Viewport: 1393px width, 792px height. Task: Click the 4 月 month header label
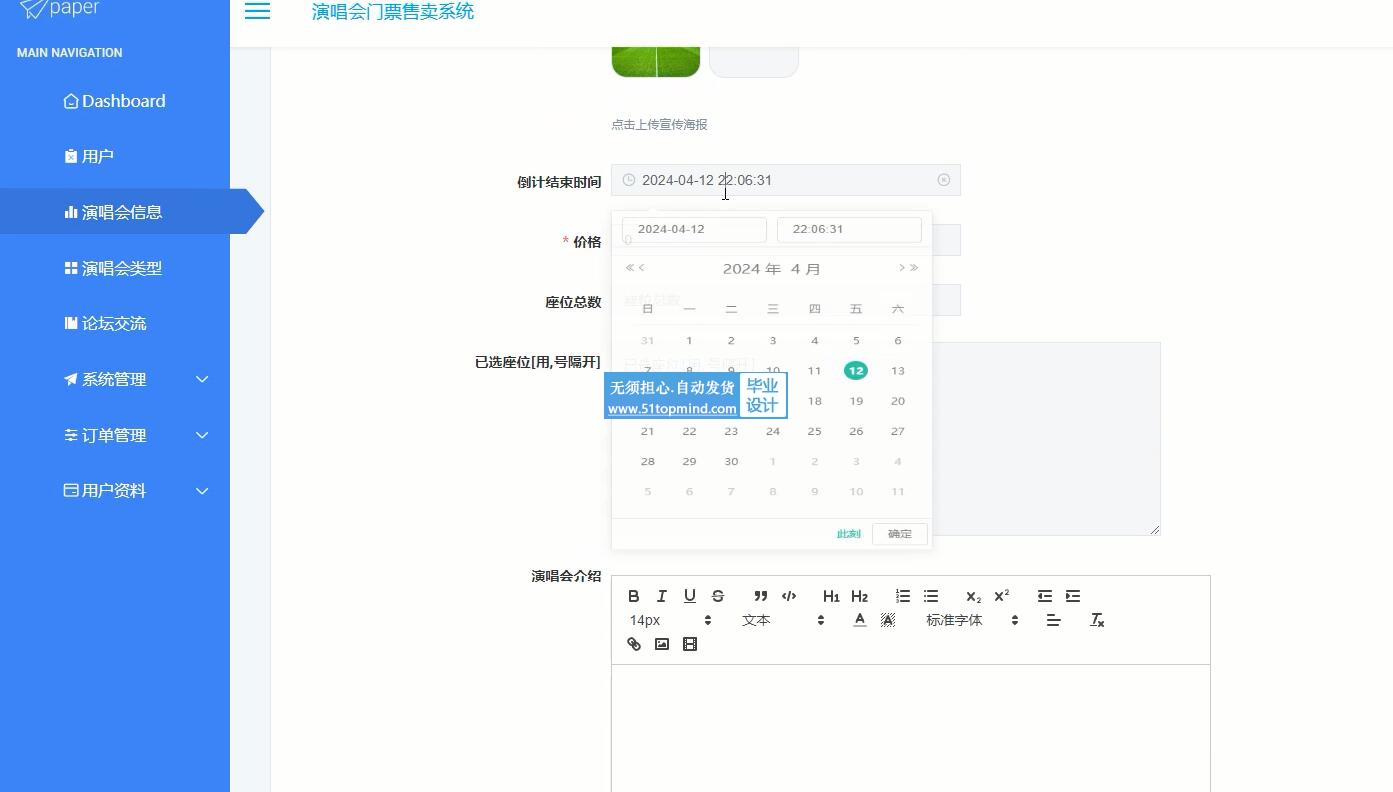806,268
